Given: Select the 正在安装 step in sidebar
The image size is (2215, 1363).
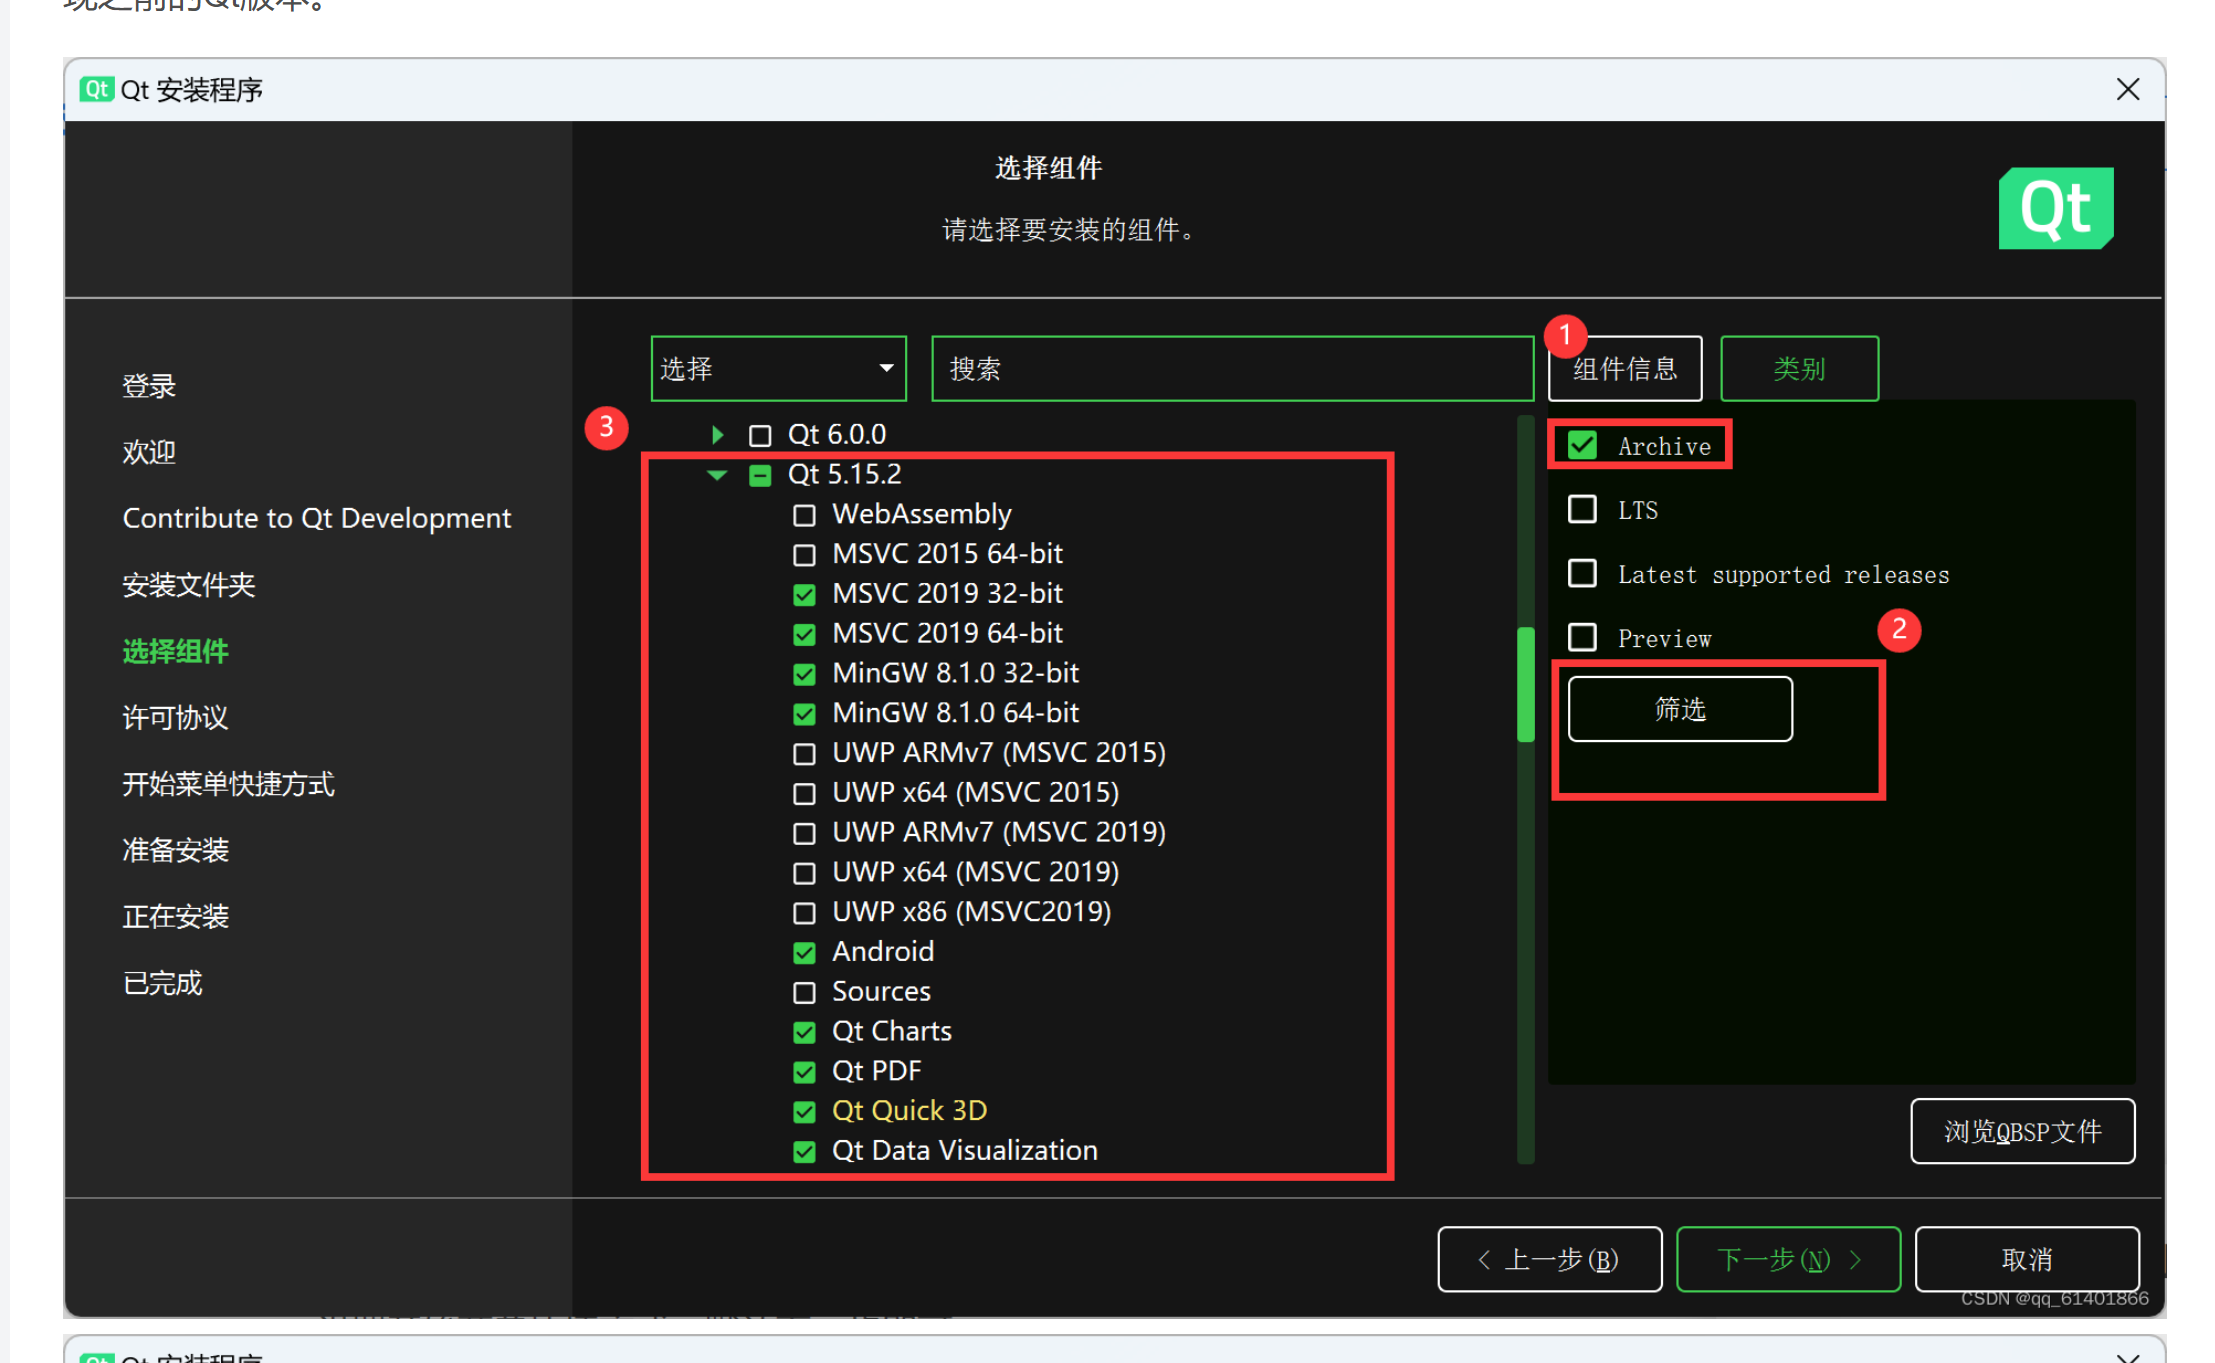Looking at the screenshot, I should pos(175,916).
